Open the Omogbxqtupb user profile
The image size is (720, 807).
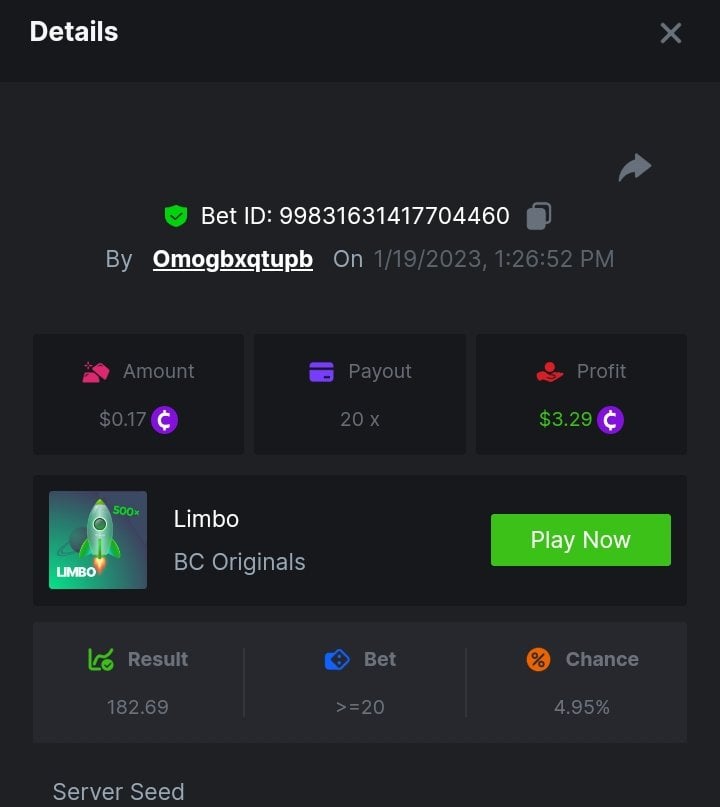pos(232,259)
